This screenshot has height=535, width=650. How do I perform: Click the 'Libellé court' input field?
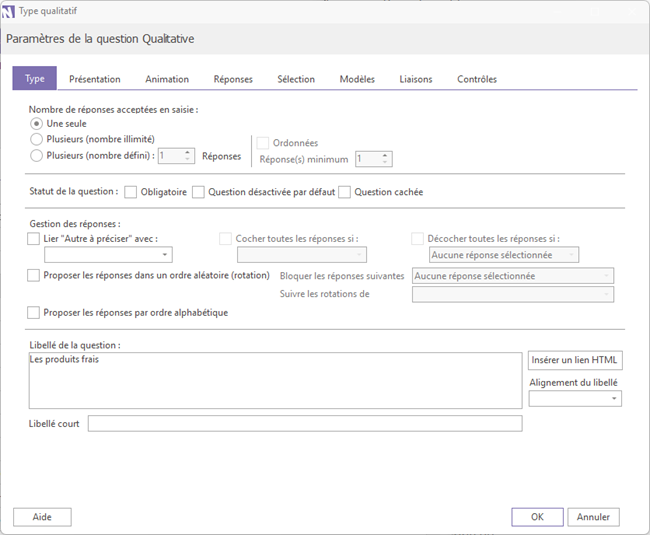click(x=305, y=424)
